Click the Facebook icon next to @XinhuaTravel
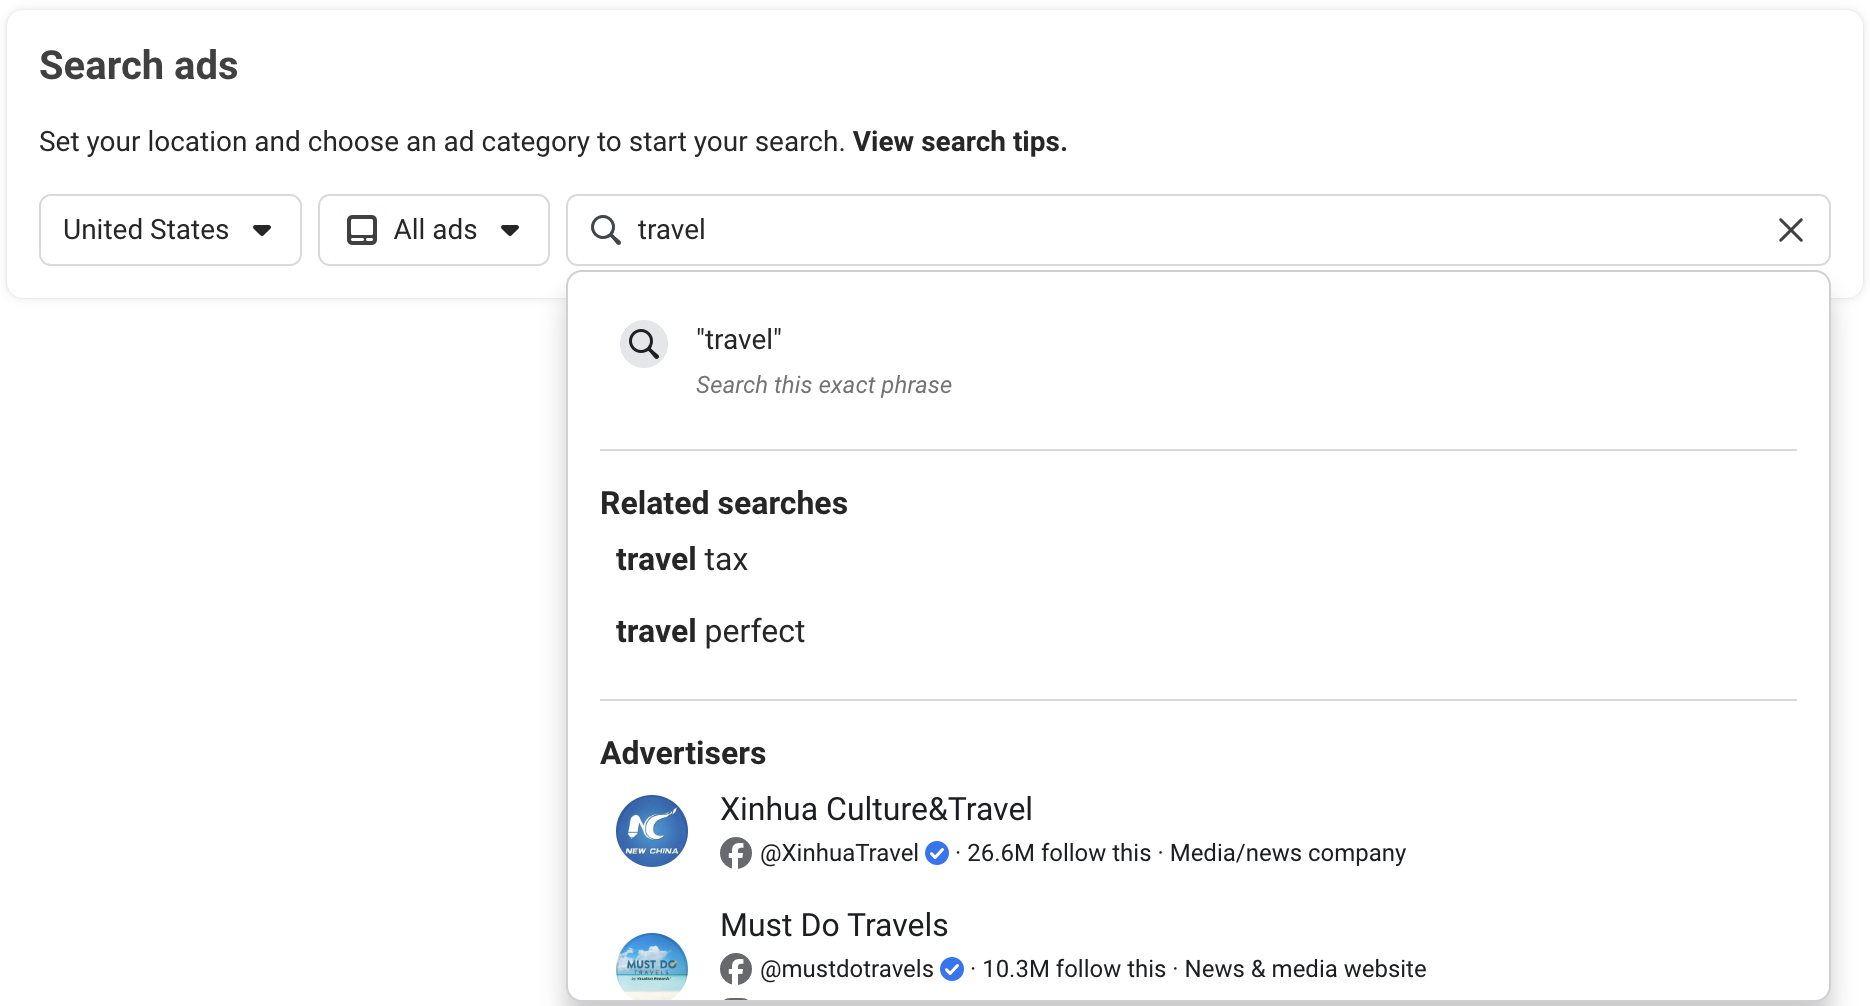1870x1006 pixels. click(736, 853)
